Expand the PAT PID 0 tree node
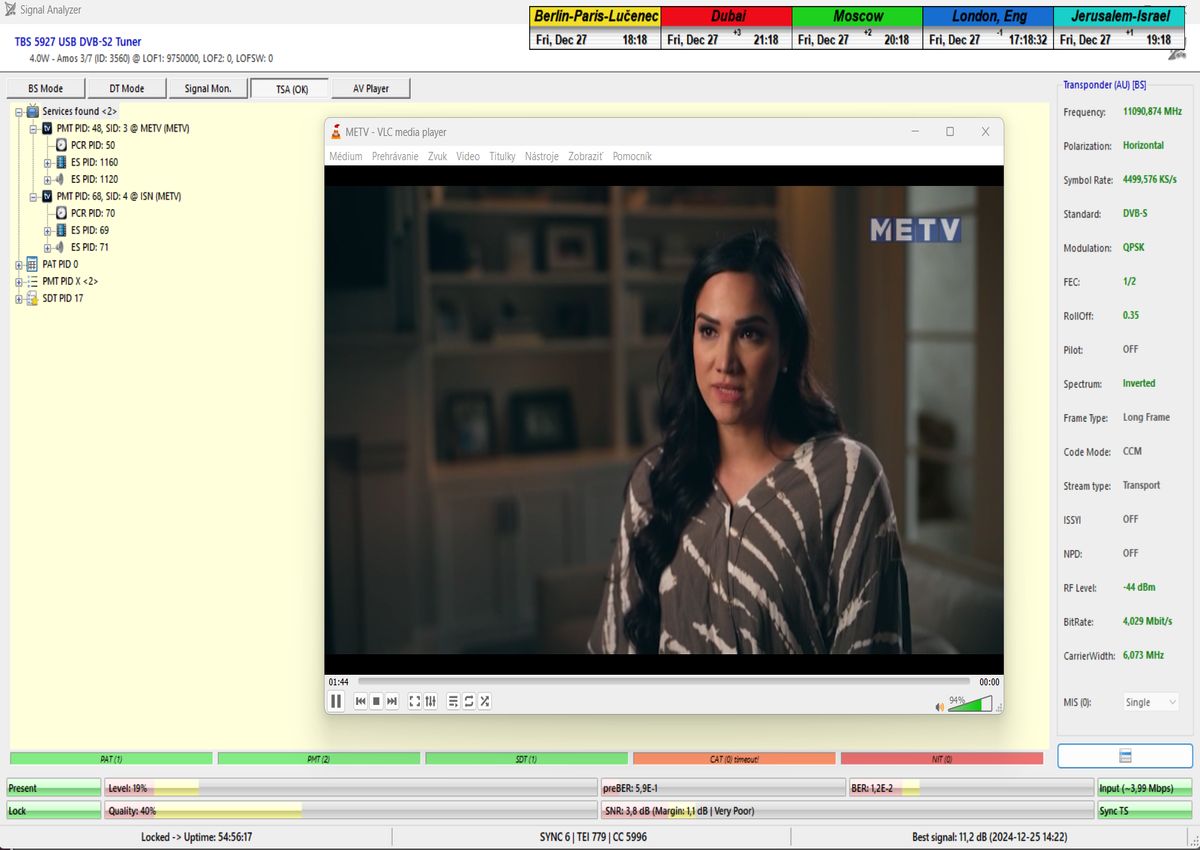The height and width of the screenshot is (850, 1200). (x=19, y=264)
